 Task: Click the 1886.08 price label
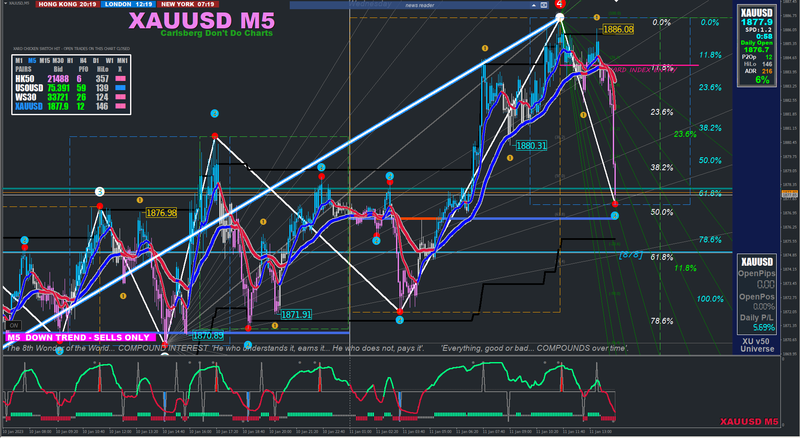pyautogui.click(x=618, y=29)
